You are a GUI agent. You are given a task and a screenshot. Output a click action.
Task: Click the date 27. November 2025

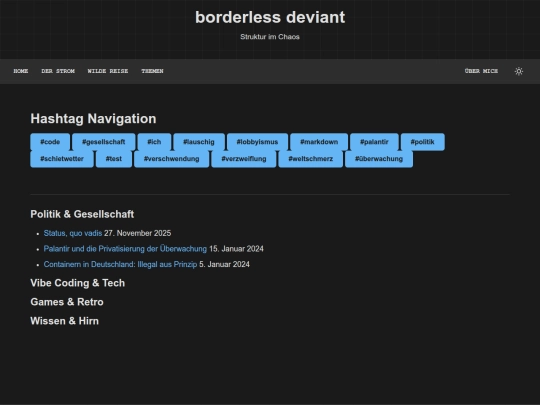point(137,233)
